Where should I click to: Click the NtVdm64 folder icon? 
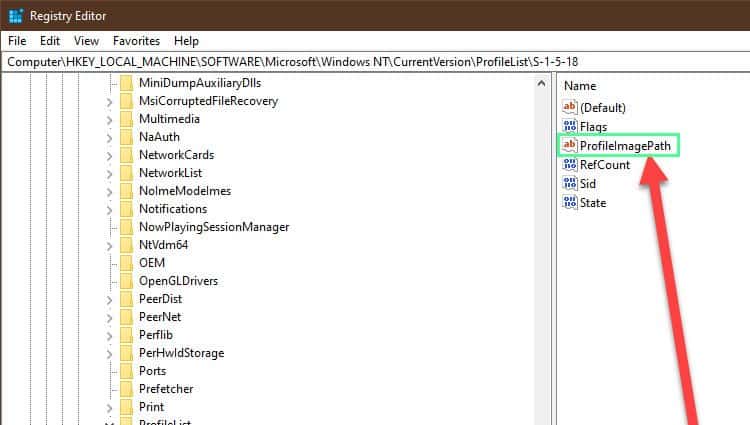click(127, 245)
